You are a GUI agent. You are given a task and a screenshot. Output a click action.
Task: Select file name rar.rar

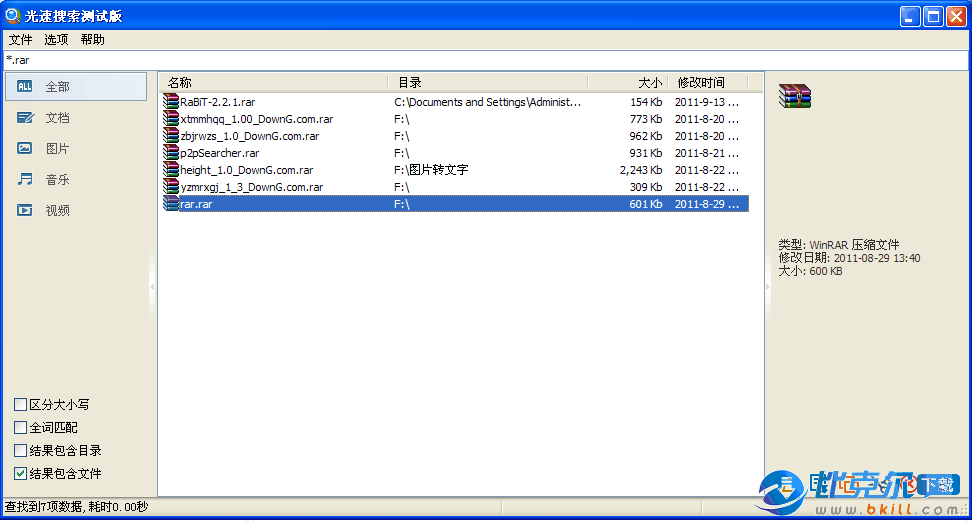(x=197, y=204)
